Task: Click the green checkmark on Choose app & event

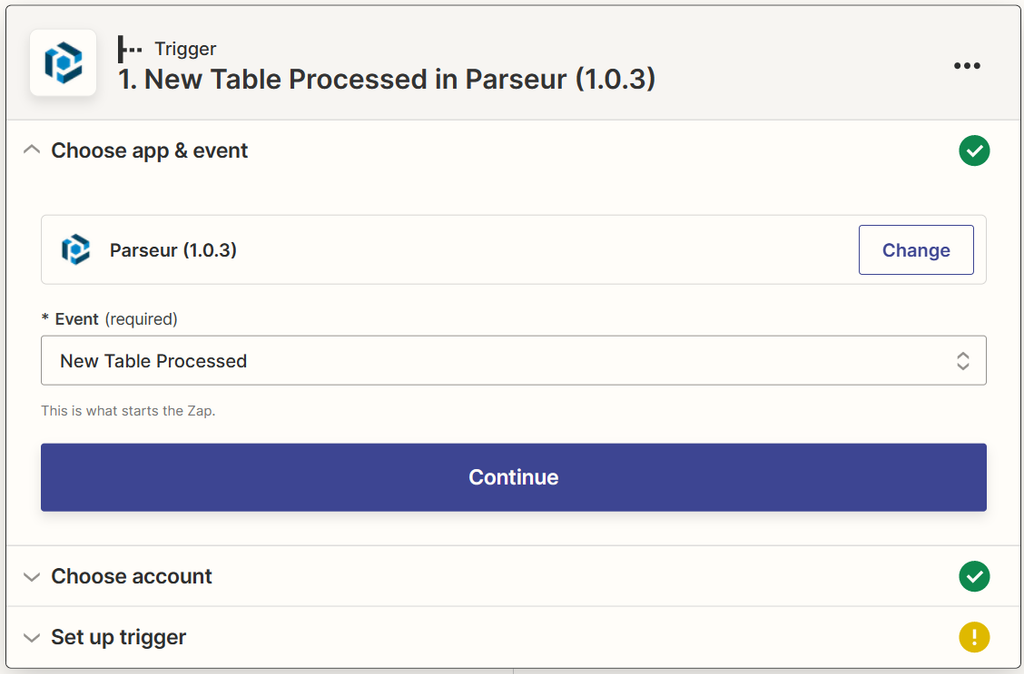Action: pyautogui.click(x=974, y=150)
